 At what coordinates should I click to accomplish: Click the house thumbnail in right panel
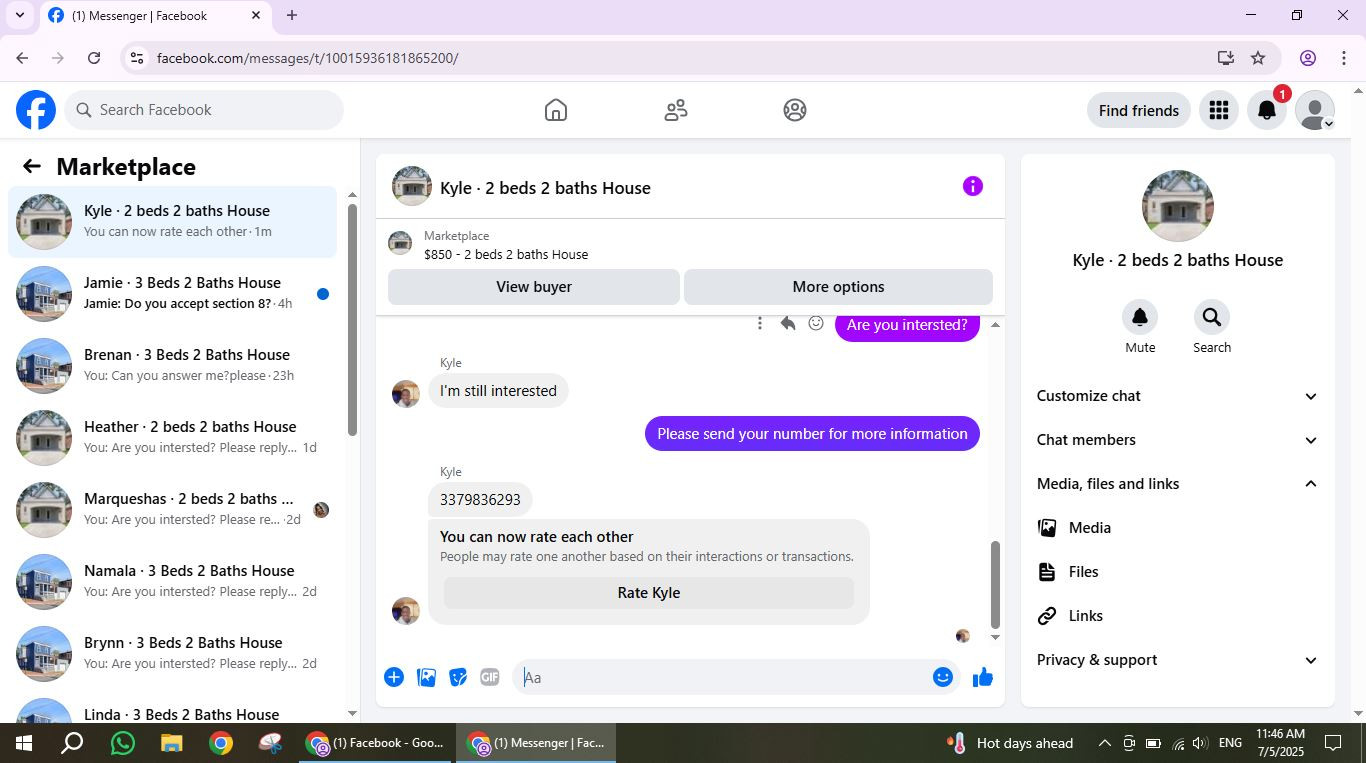[1178, 206]
